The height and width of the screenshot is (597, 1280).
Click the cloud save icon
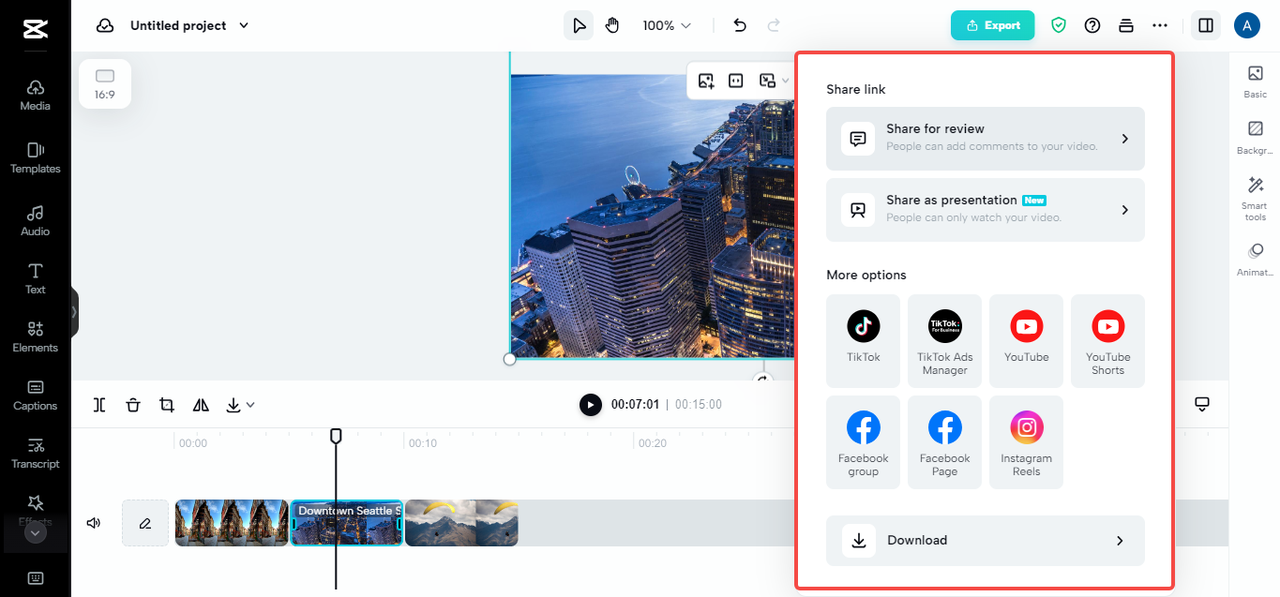click(105, 25)
